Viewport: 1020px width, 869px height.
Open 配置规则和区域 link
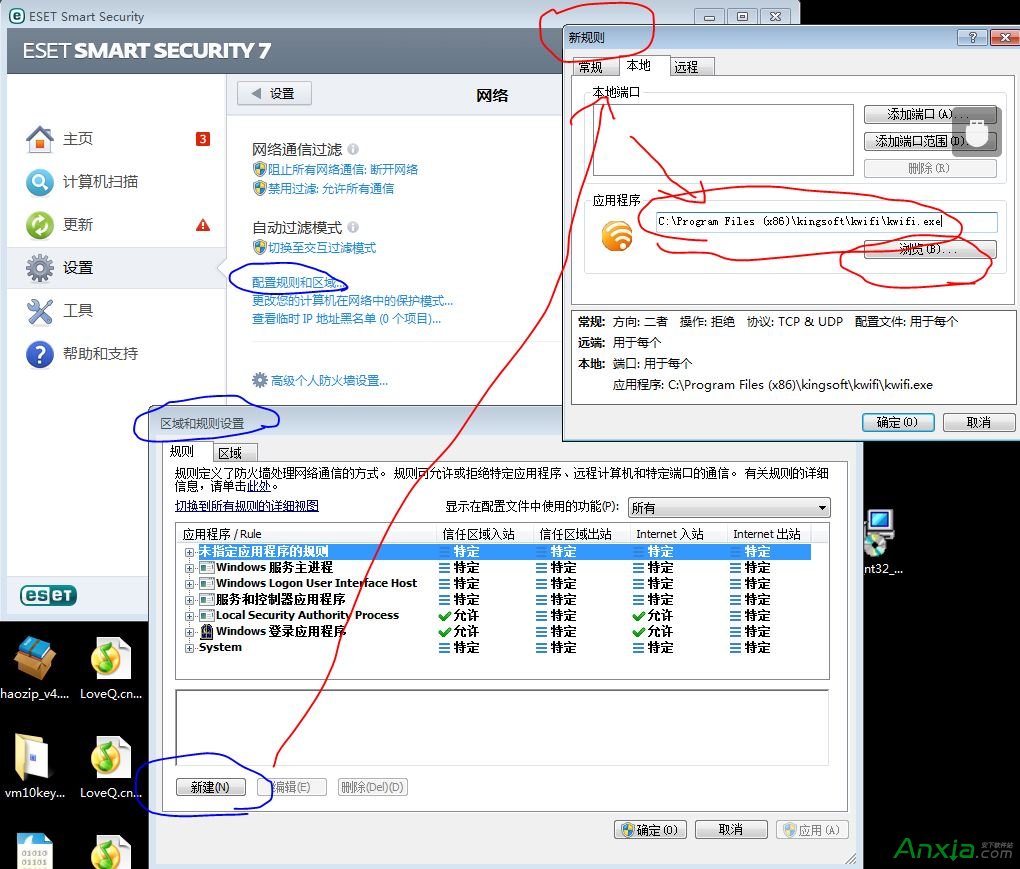tap(298, 282)
